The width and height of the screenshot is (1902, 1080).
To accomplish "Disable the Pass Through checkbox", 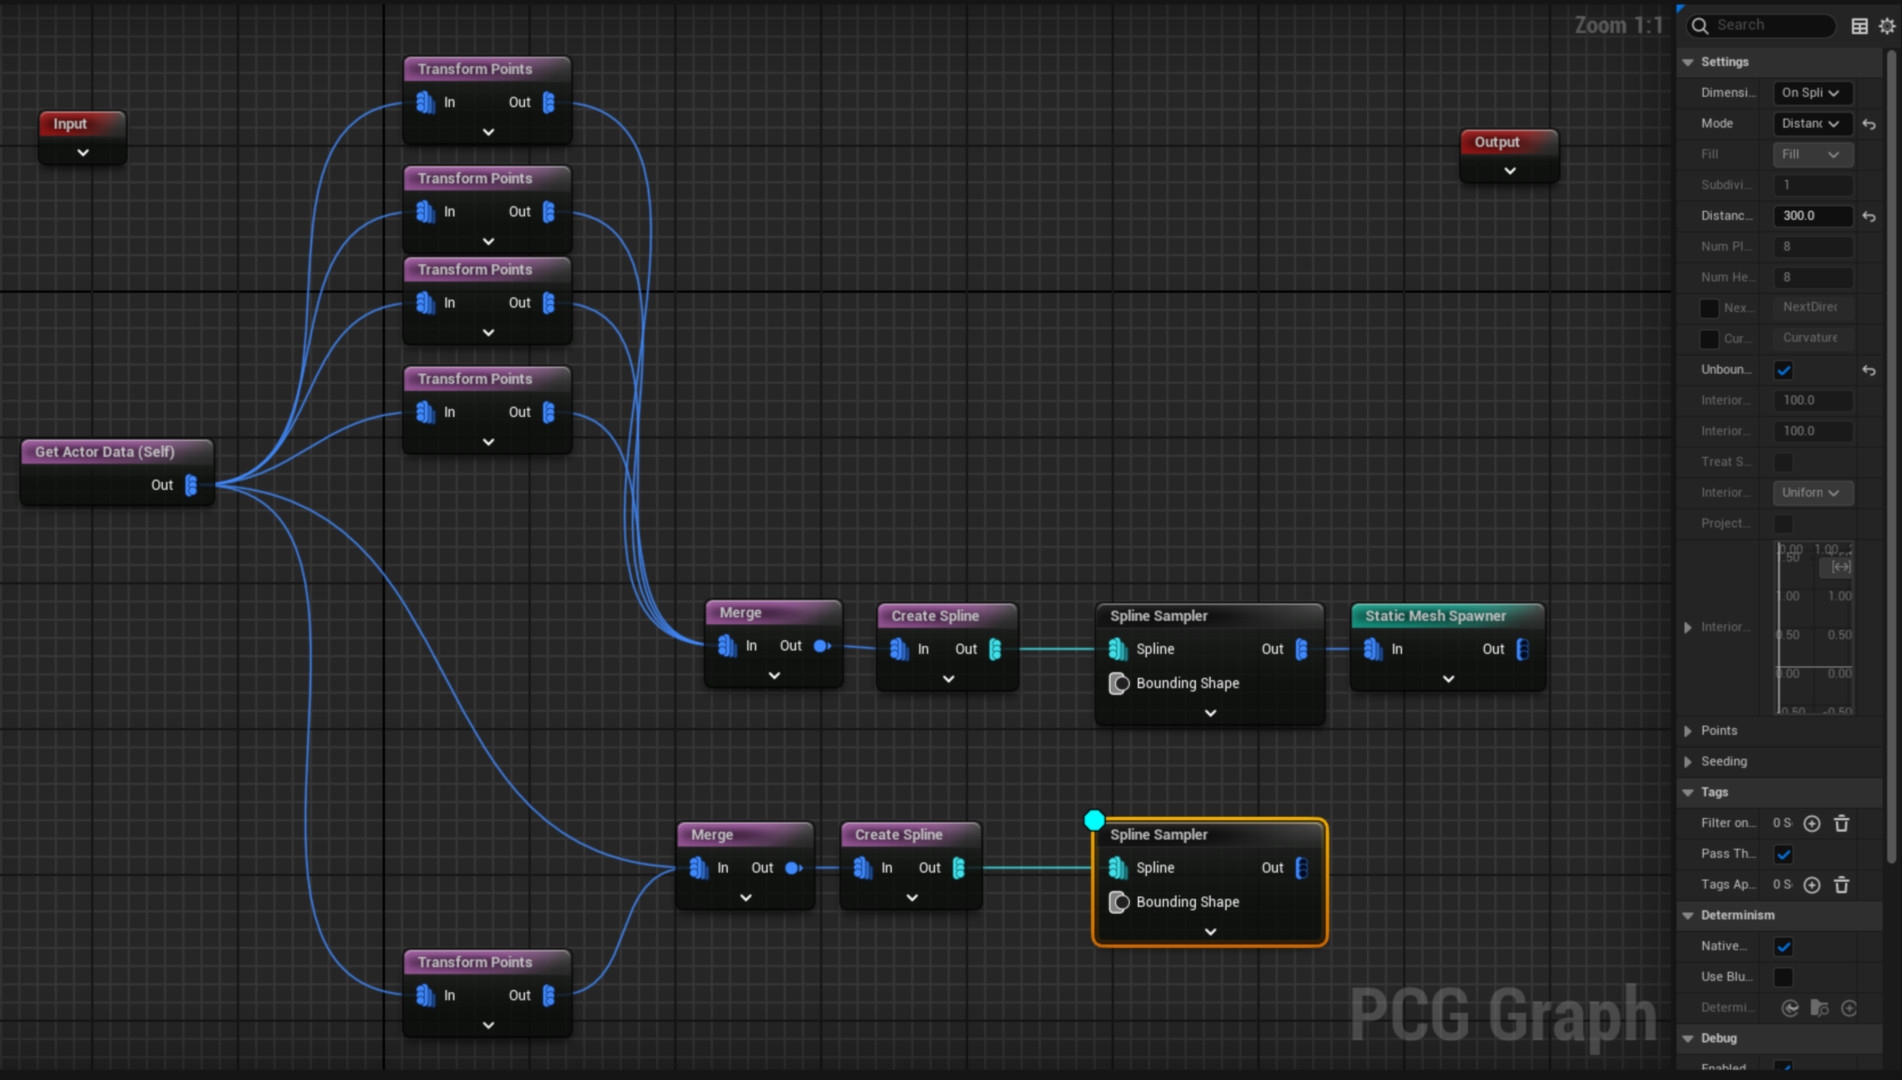I will (1783, 854).
